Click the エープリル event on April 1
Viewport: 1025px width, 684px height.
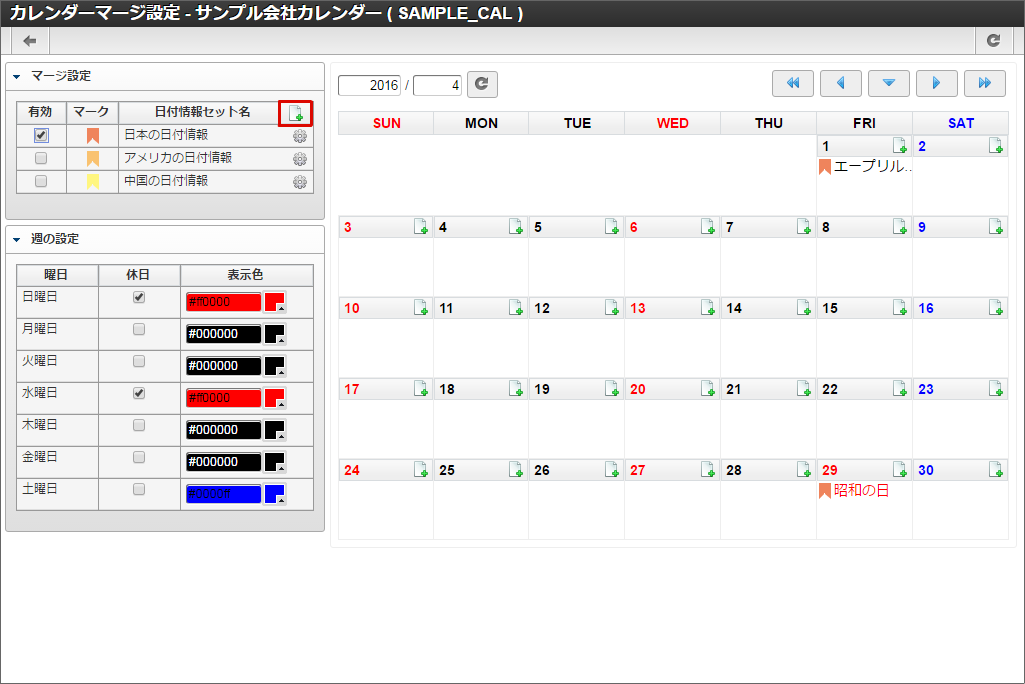(871, 166)
